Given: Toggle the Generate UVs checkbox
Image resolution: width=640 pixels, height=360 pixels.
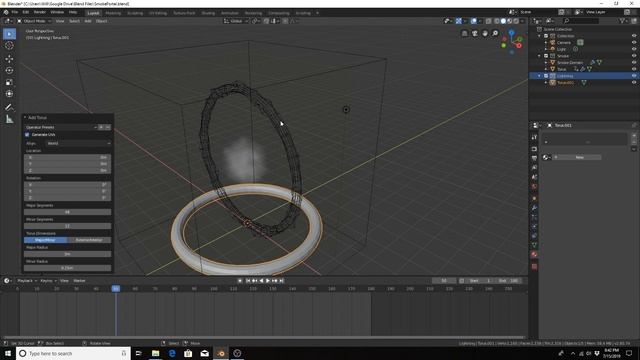Looking at the screenshot, I should click(x=27, y=135).
